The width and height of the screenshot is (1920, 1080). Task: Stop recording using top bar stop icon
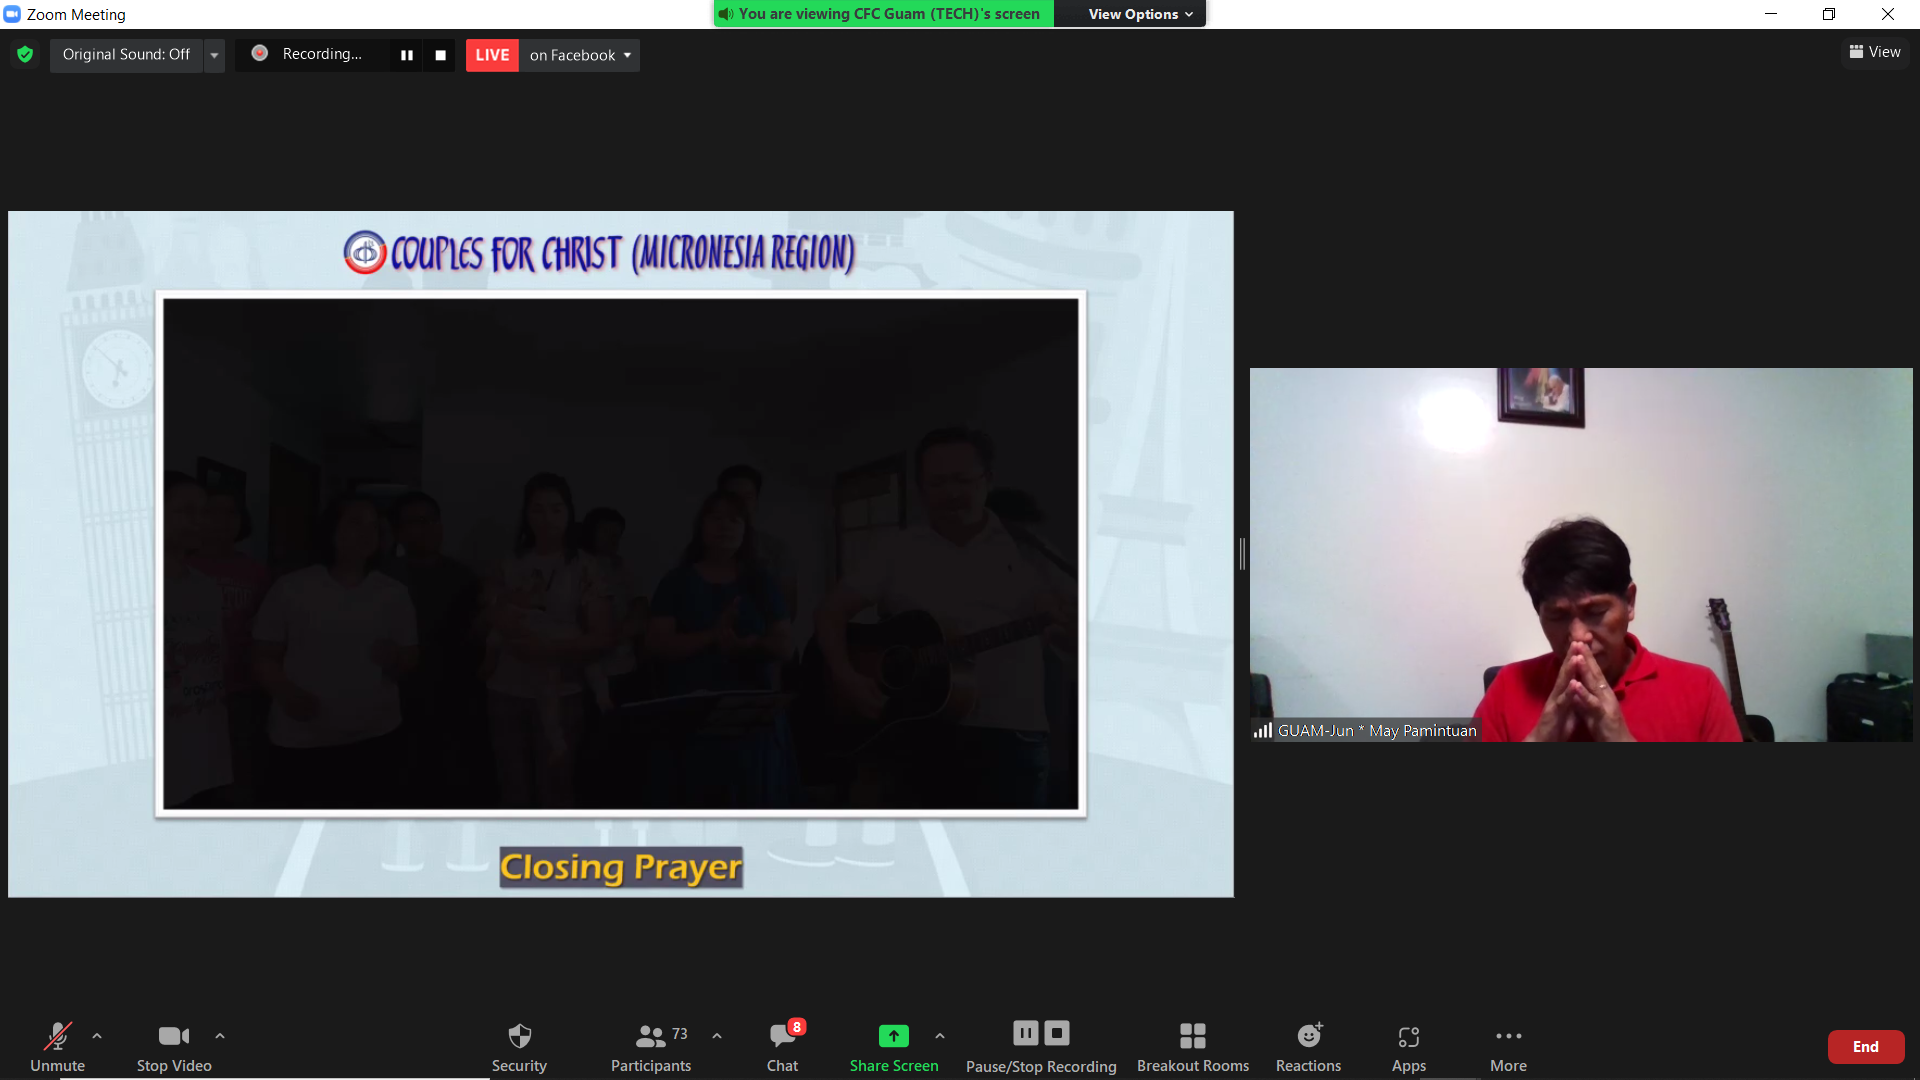click(440, 55)
